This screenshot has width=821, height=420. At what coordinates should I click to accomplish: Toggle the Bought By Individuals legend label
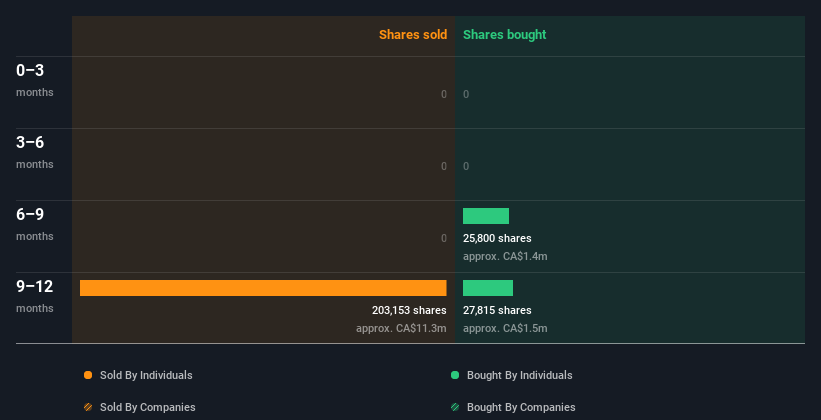[x=519, y=375]
